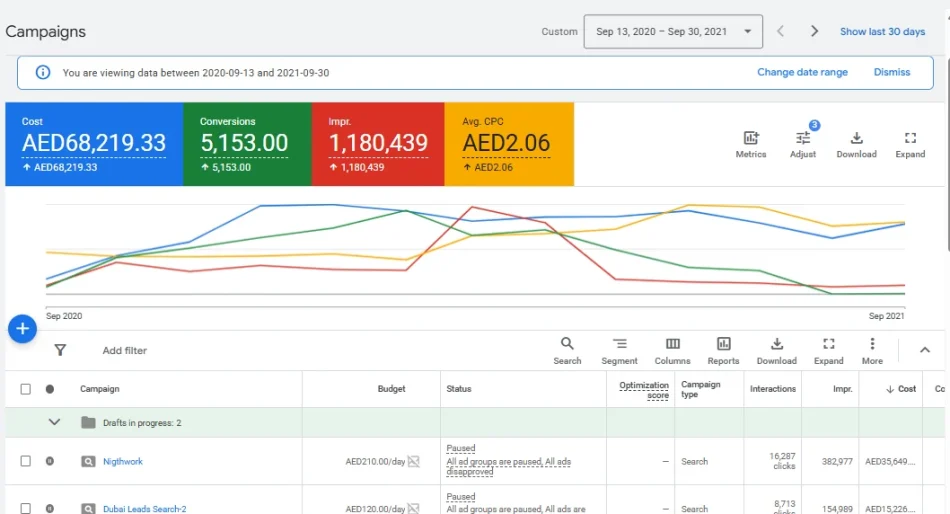Screen dimensions: 950x514
Task: Select the Nigthwork campaign checkbox
Action: click(x=25, y=461)
